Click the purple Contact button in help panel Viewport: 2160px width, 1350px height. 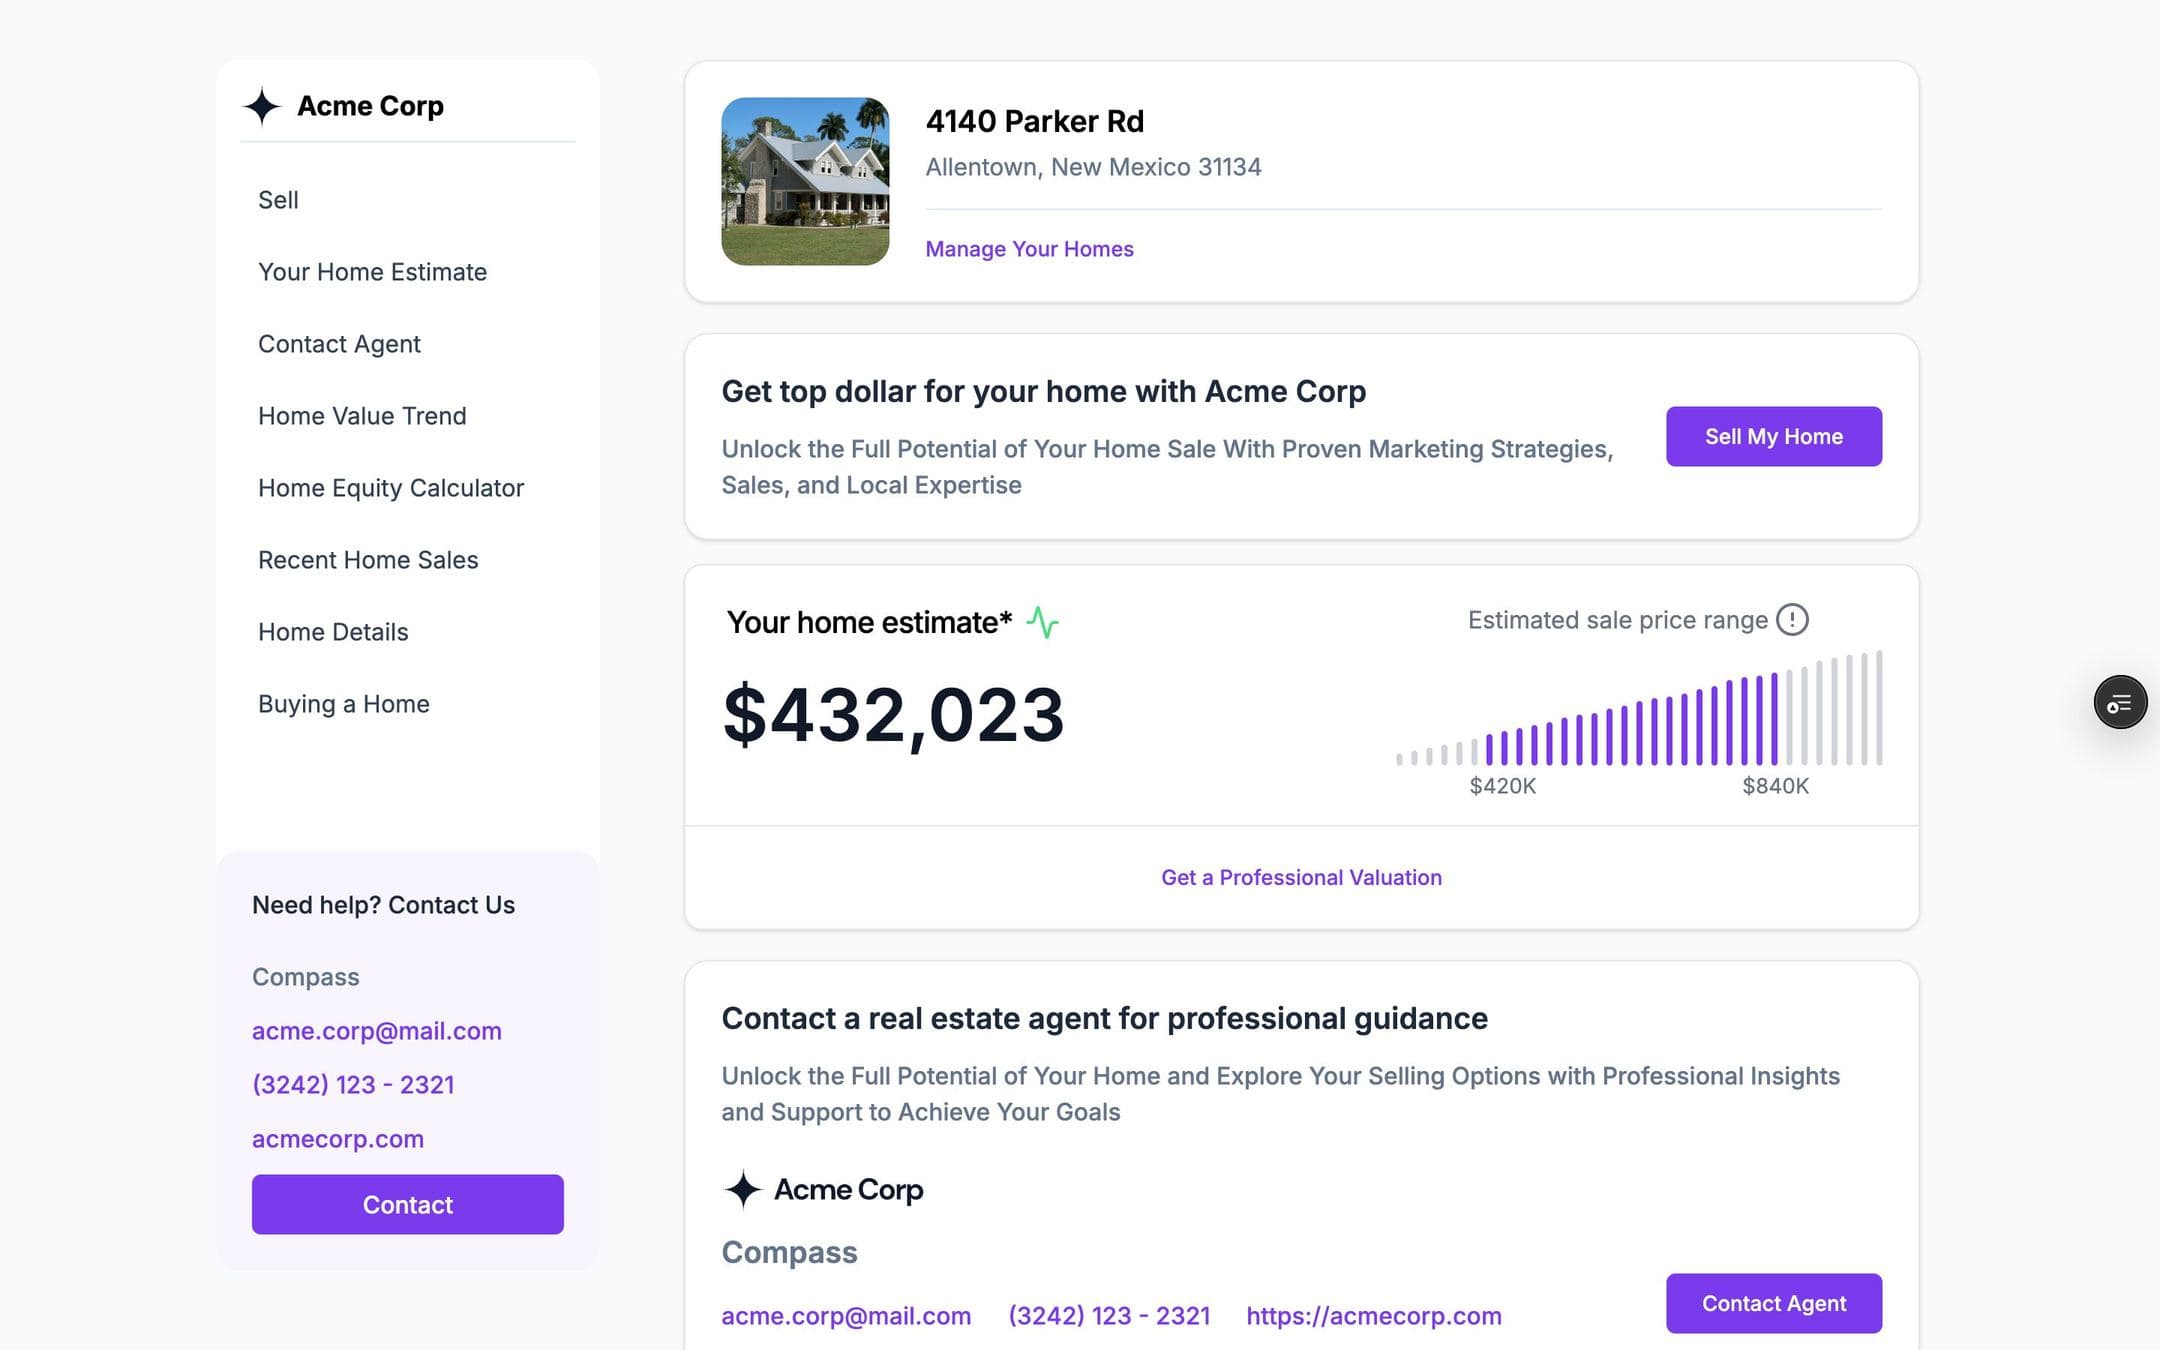point(407,1204)
